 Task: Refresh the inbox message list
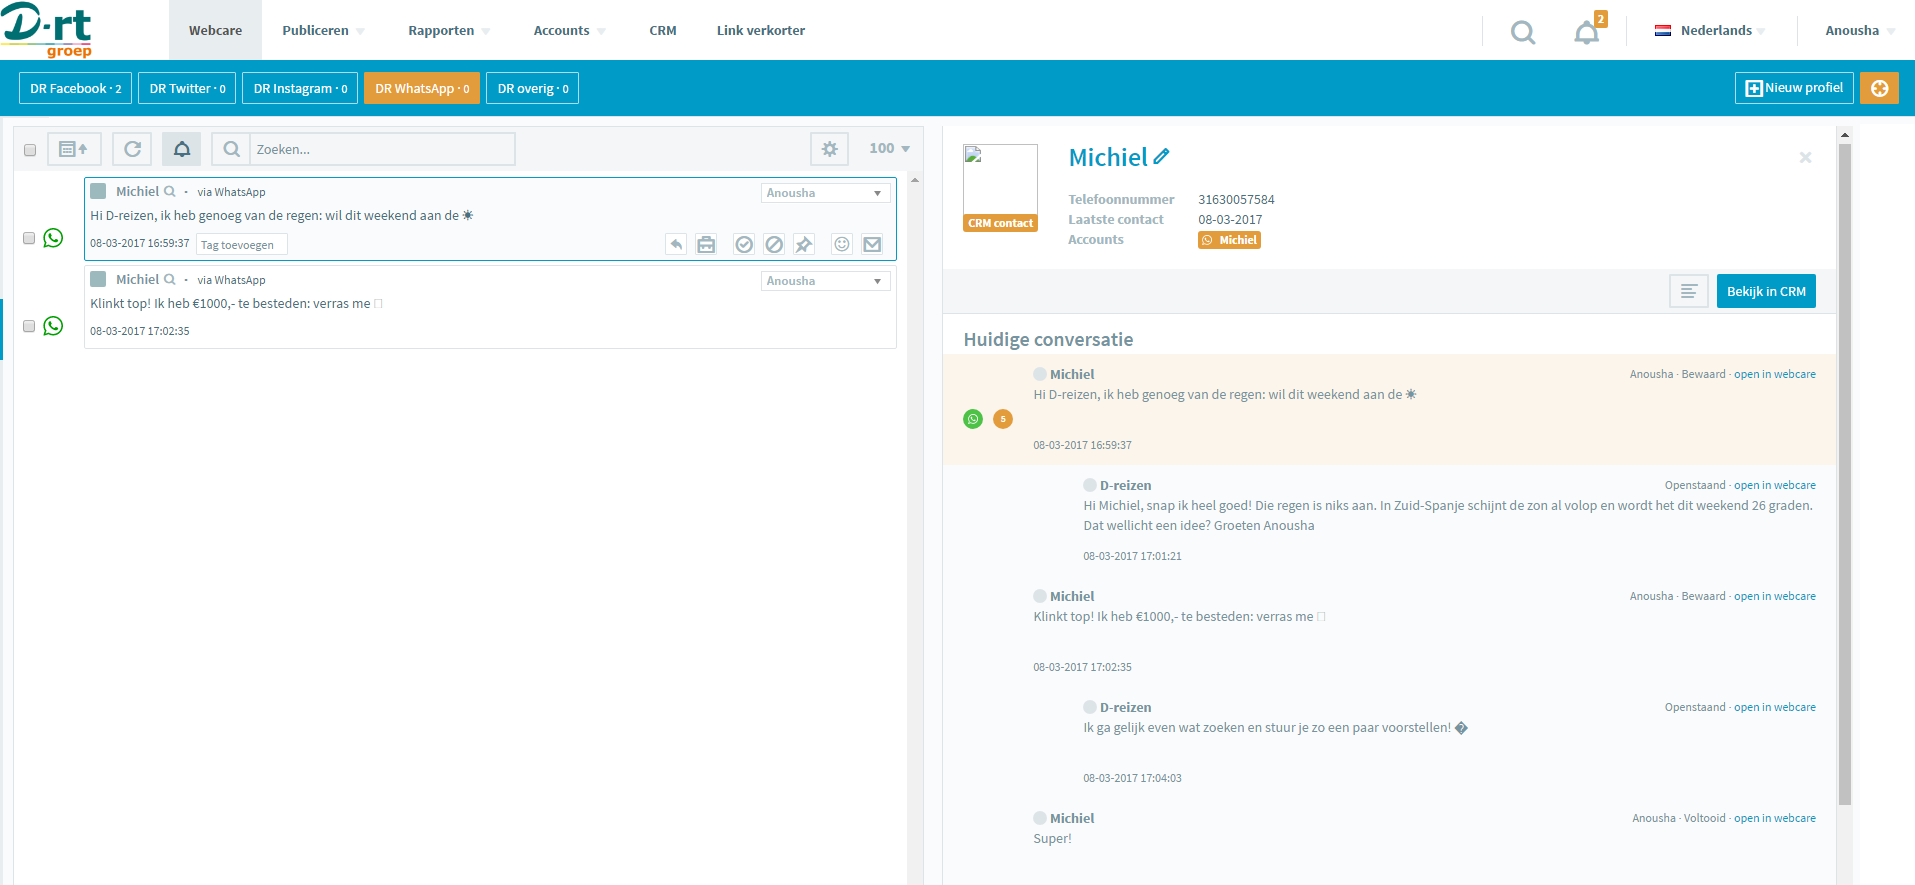(132, 149)
